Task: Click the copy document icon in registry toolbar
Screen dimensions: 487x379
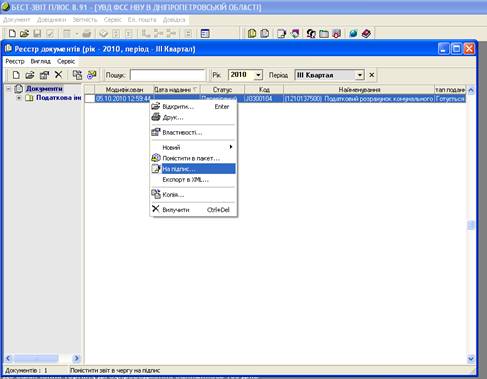Action: 77,75
